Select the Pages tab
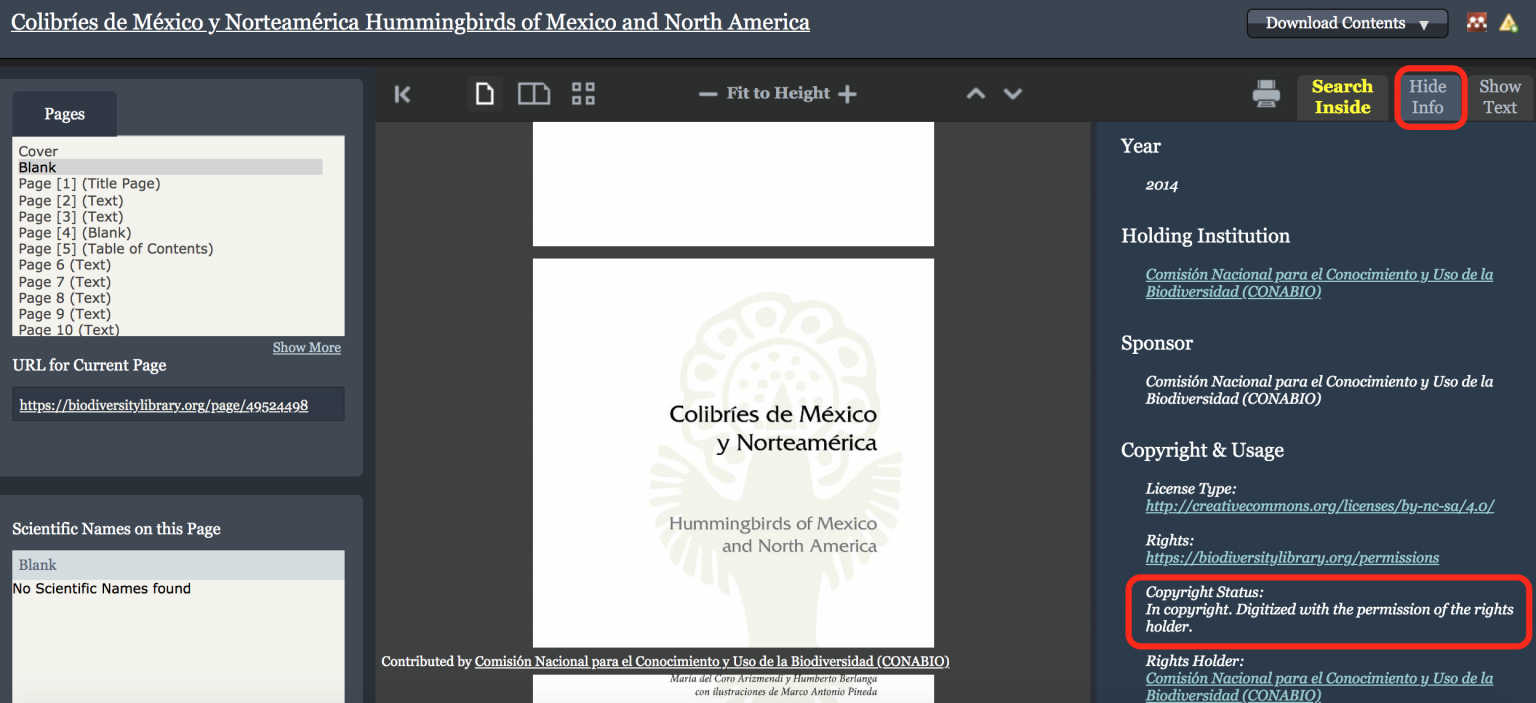Screen dimensions: 1536x703 64,114
